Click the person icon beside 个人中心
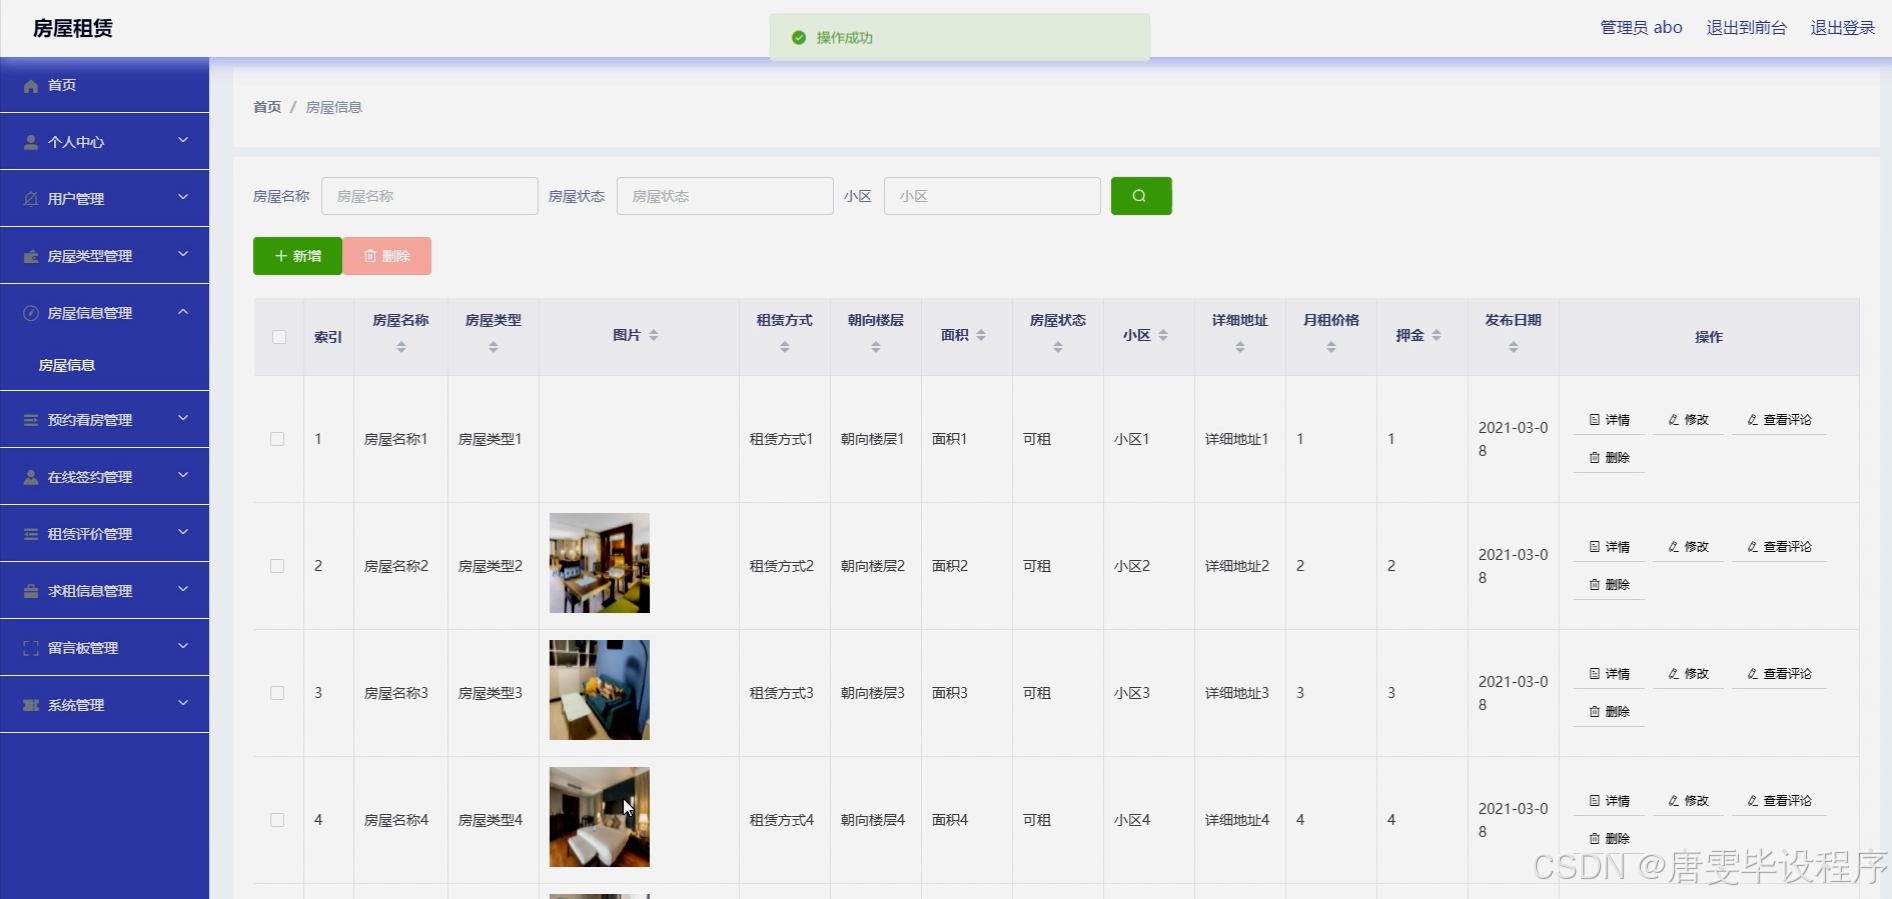Screen dimensions: 1892x899 tap(31, 142)
